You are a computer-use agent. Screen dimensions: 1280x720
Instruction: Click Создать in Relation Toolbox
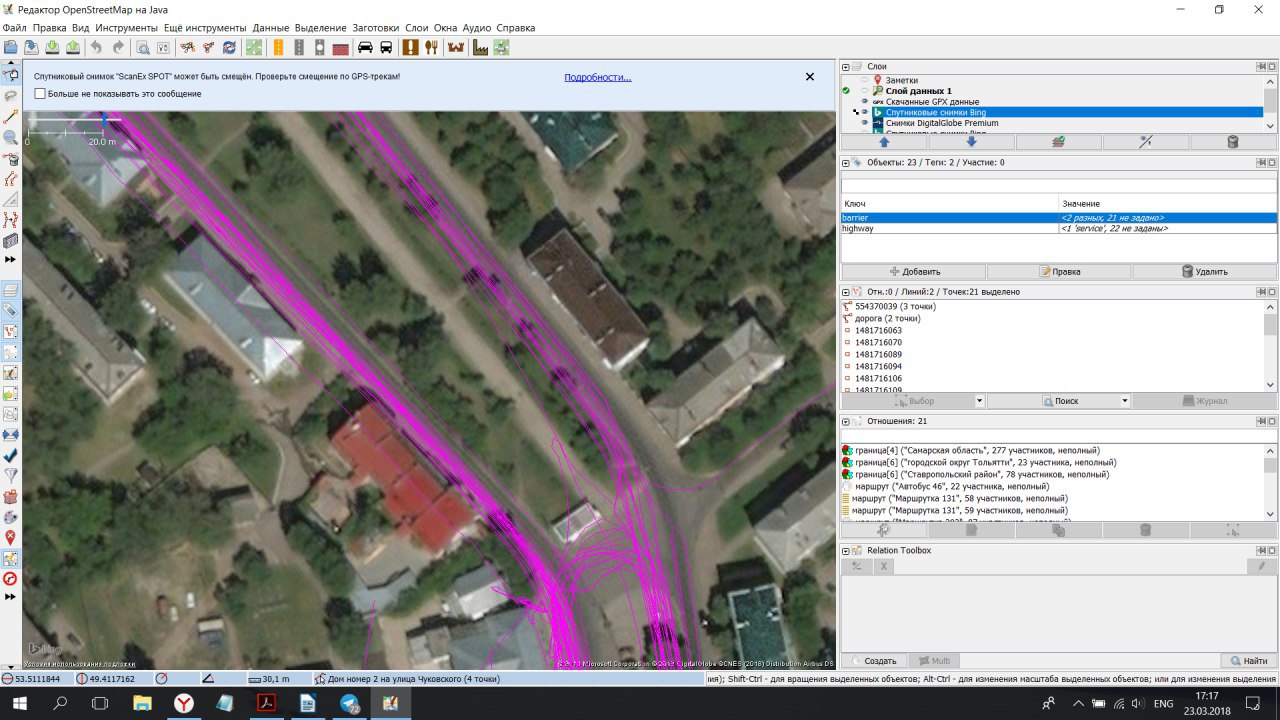[874, 661]
